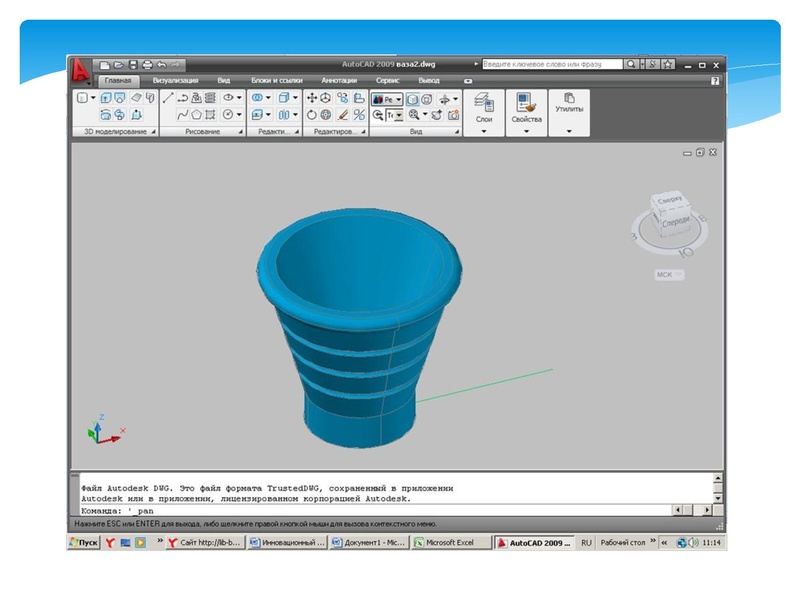Click the Print icon in quick access toolbar
The width and height of the screenshot is (800, 600).
147,64
